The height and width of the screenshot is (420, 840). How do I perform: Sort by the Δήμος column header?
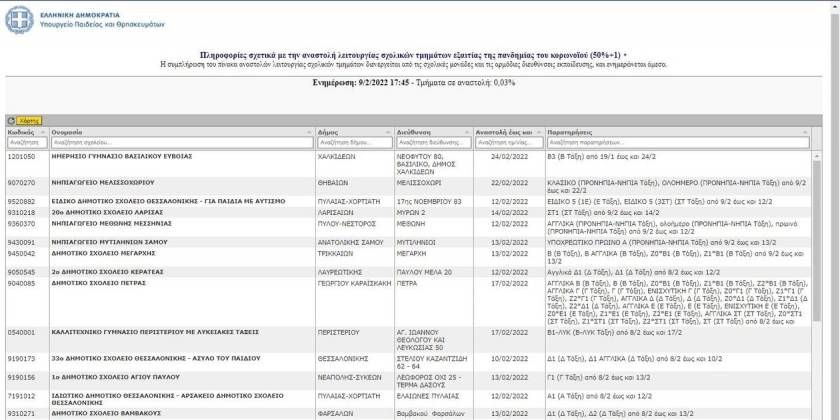pos(355,132)
